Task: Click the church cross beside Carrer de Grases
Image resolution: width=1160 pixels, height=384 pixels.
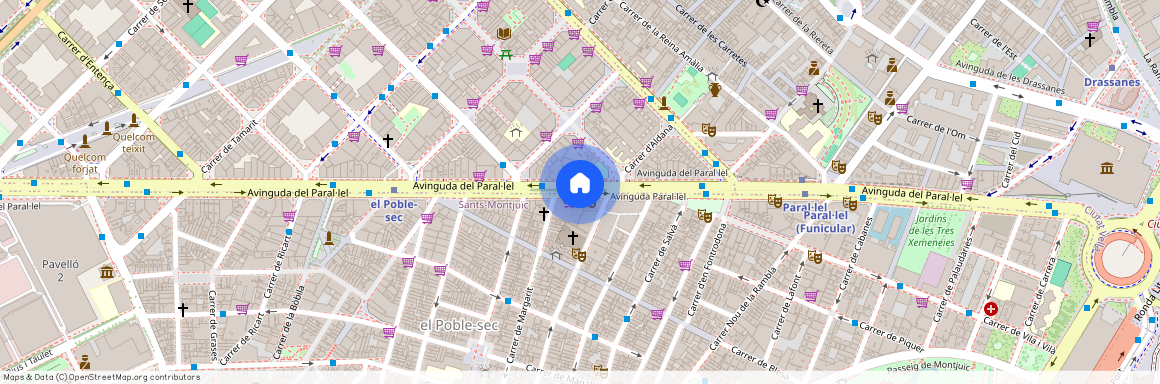Action: point(183,309)
